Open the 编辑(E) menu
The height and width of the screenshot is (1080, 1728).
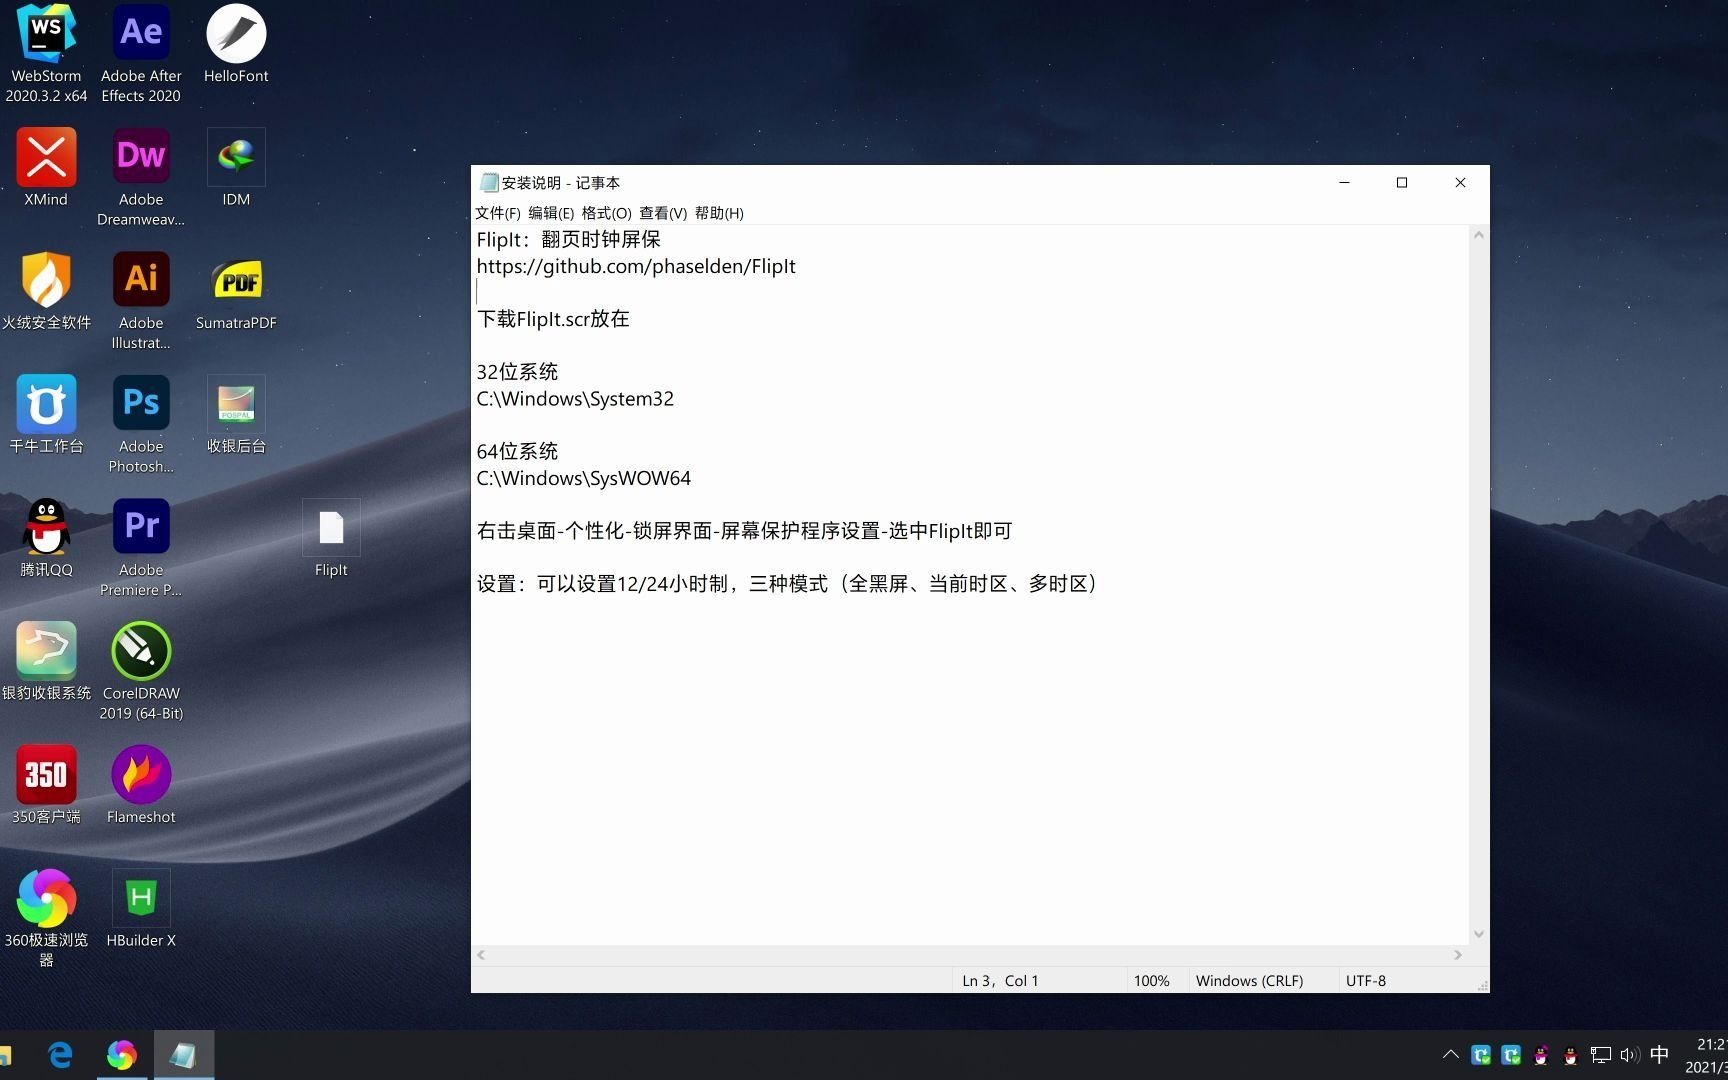tap(551, 213)
